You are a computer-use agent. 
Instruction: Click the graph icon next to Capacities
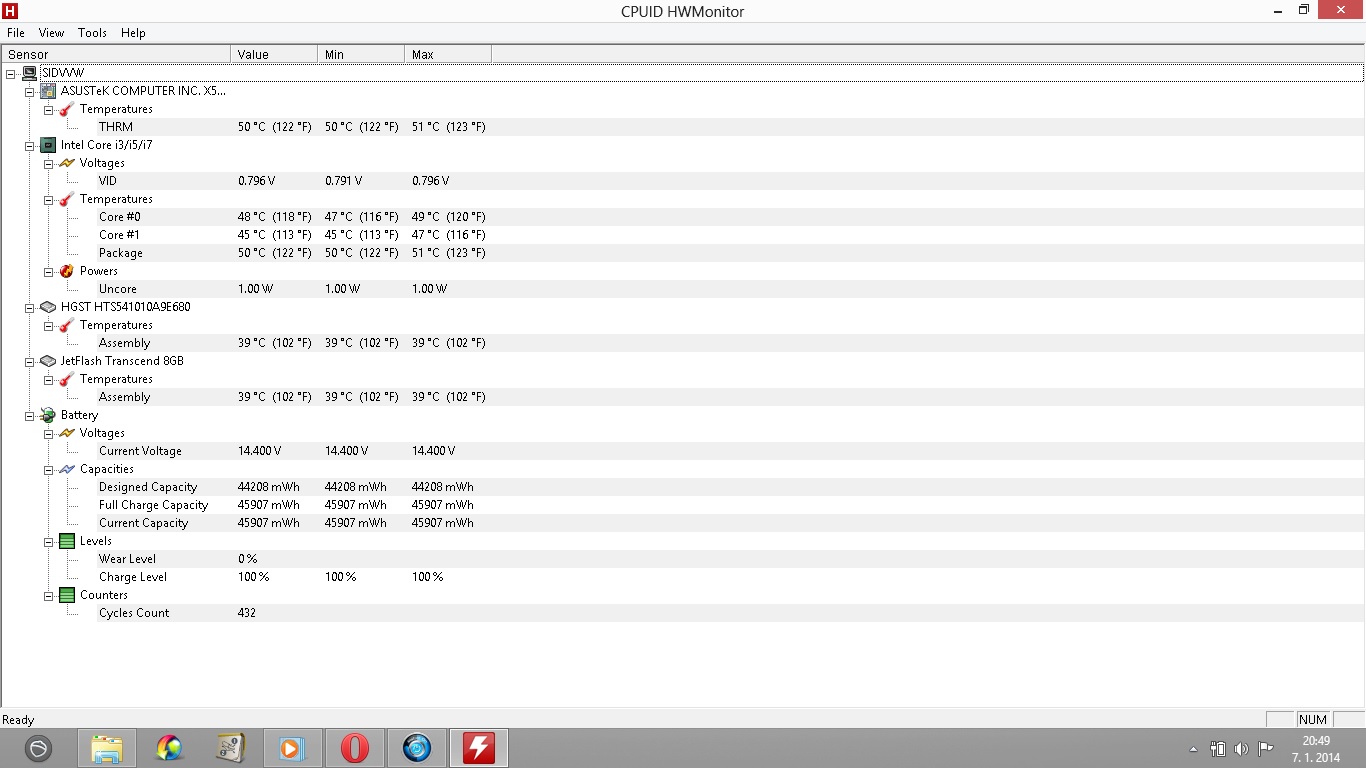point(67,469)
